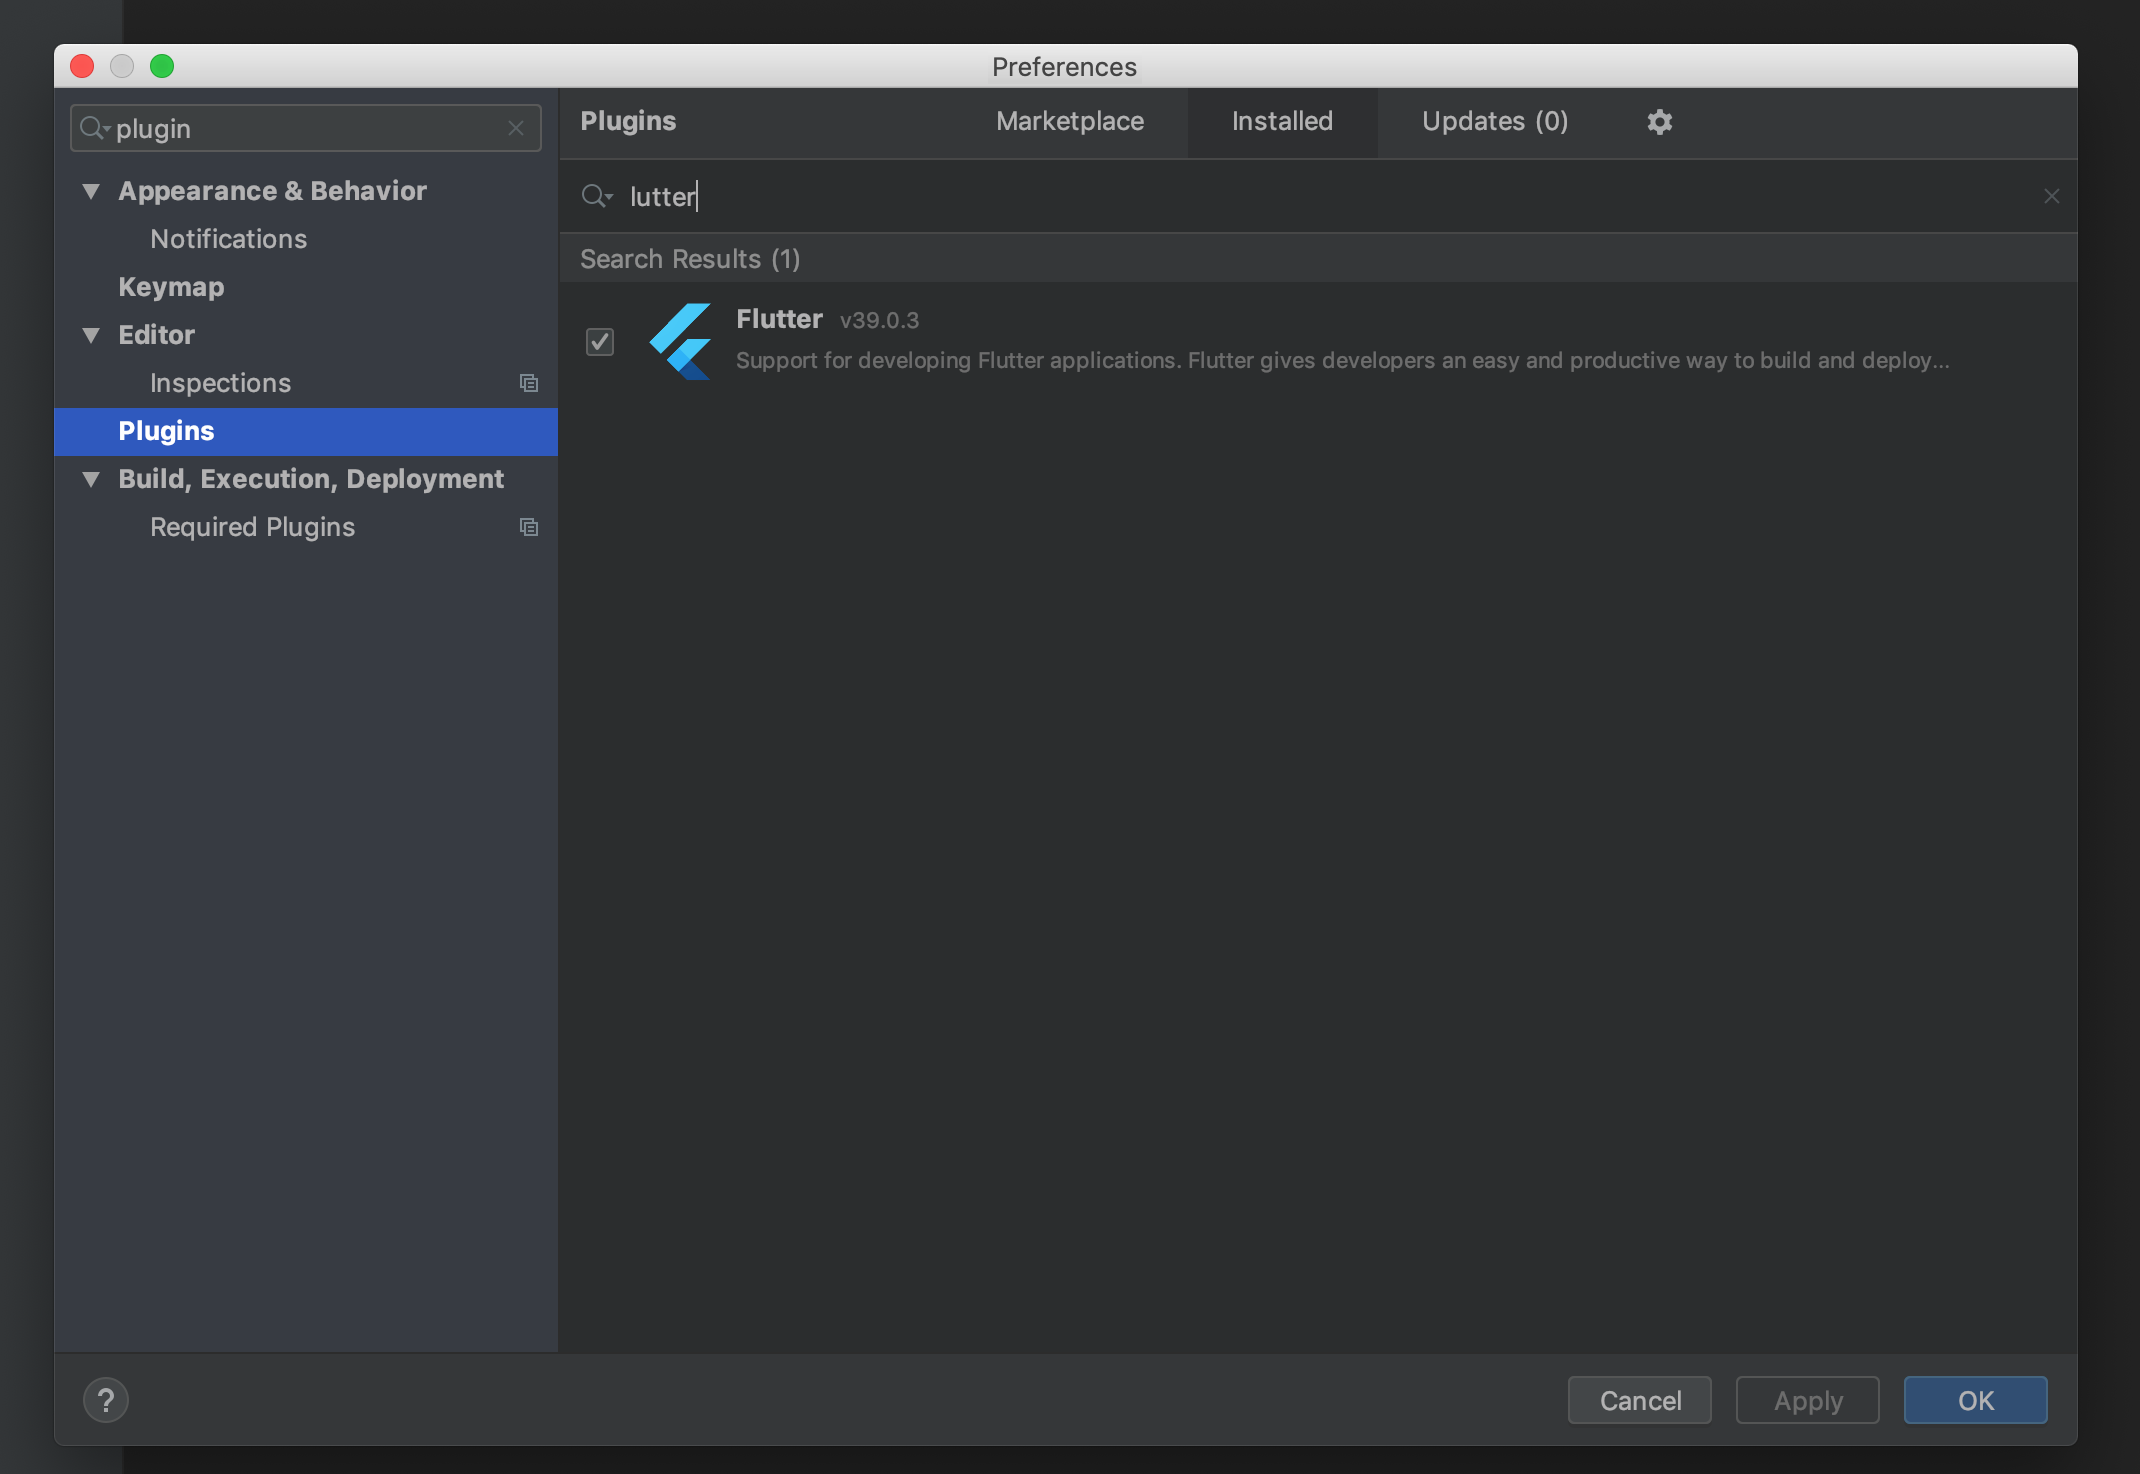Open Required Plugins settings

coord(252,527)
